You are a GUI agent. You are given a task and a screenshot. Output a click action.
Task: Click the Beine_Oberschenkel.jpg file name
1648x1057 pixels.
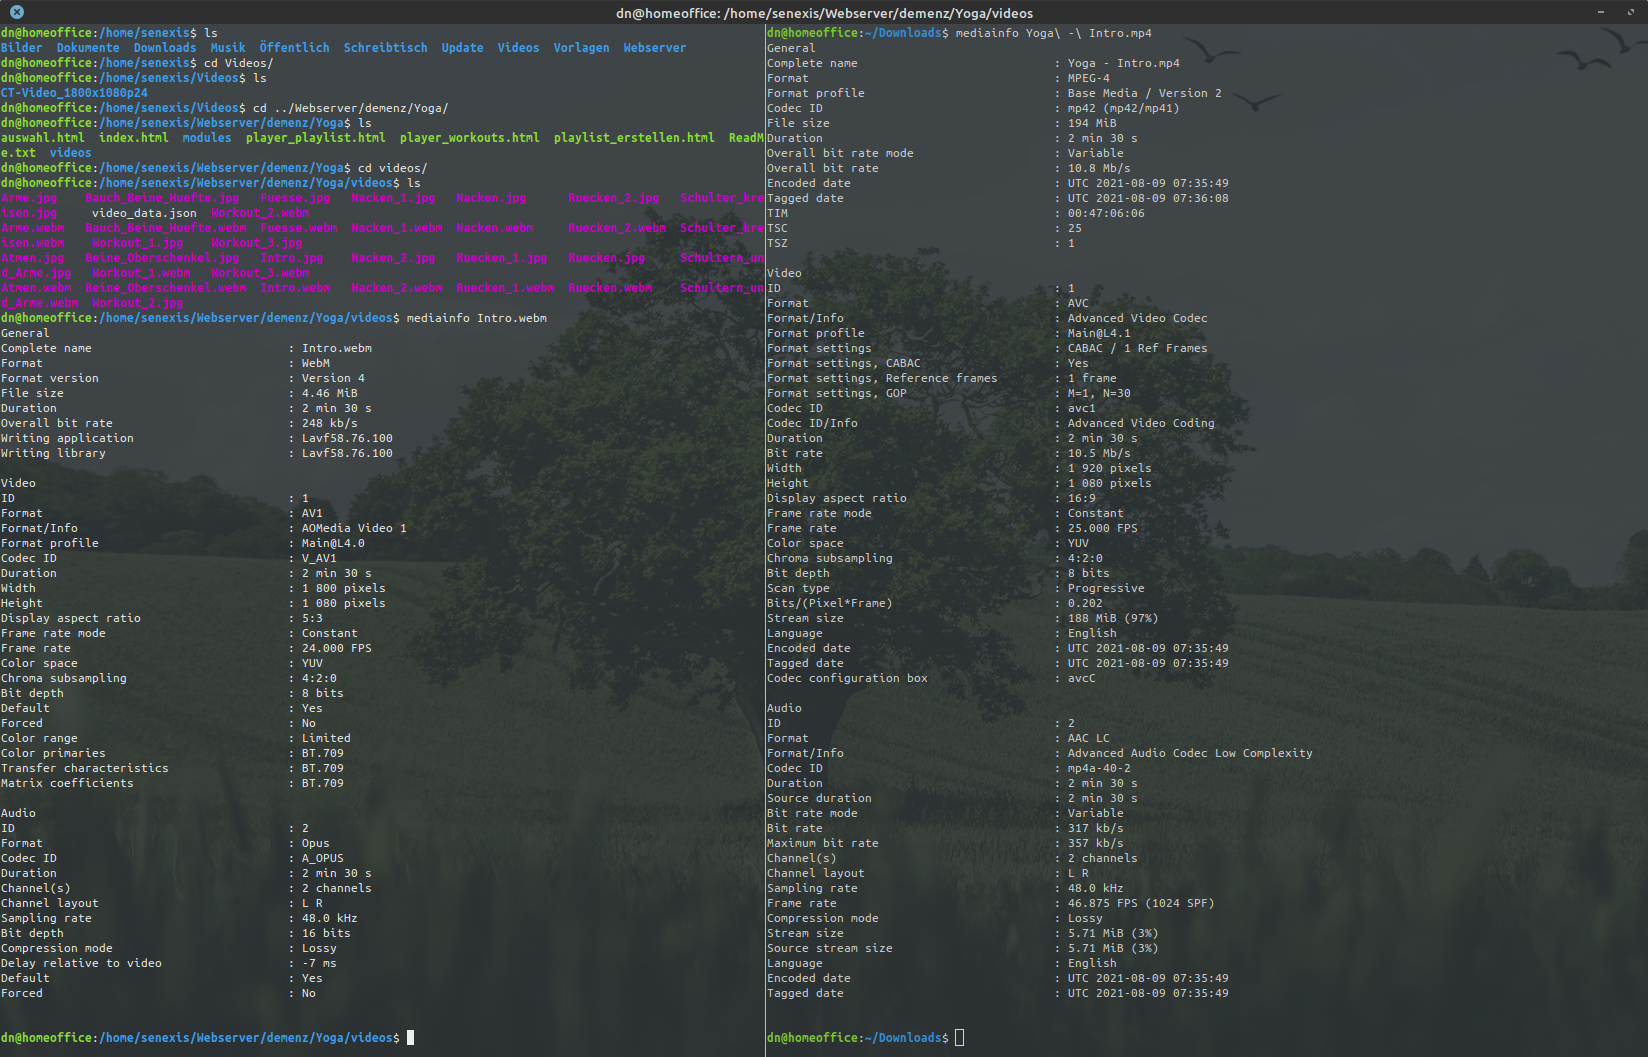pyautogui.click(x=162, y=258)
